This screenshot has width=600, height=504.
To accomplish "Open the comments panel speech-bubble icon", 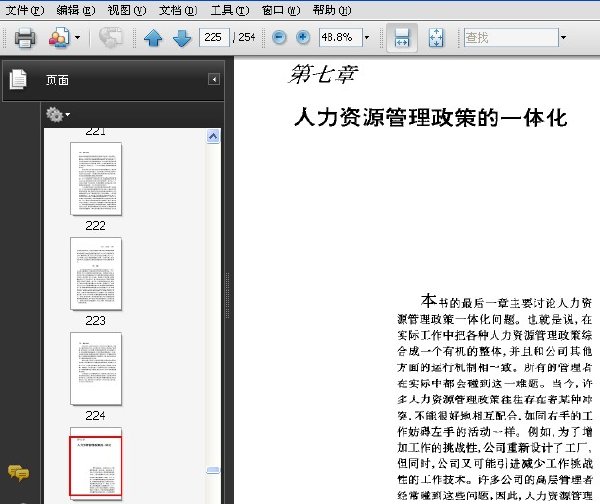I will 18,473.
